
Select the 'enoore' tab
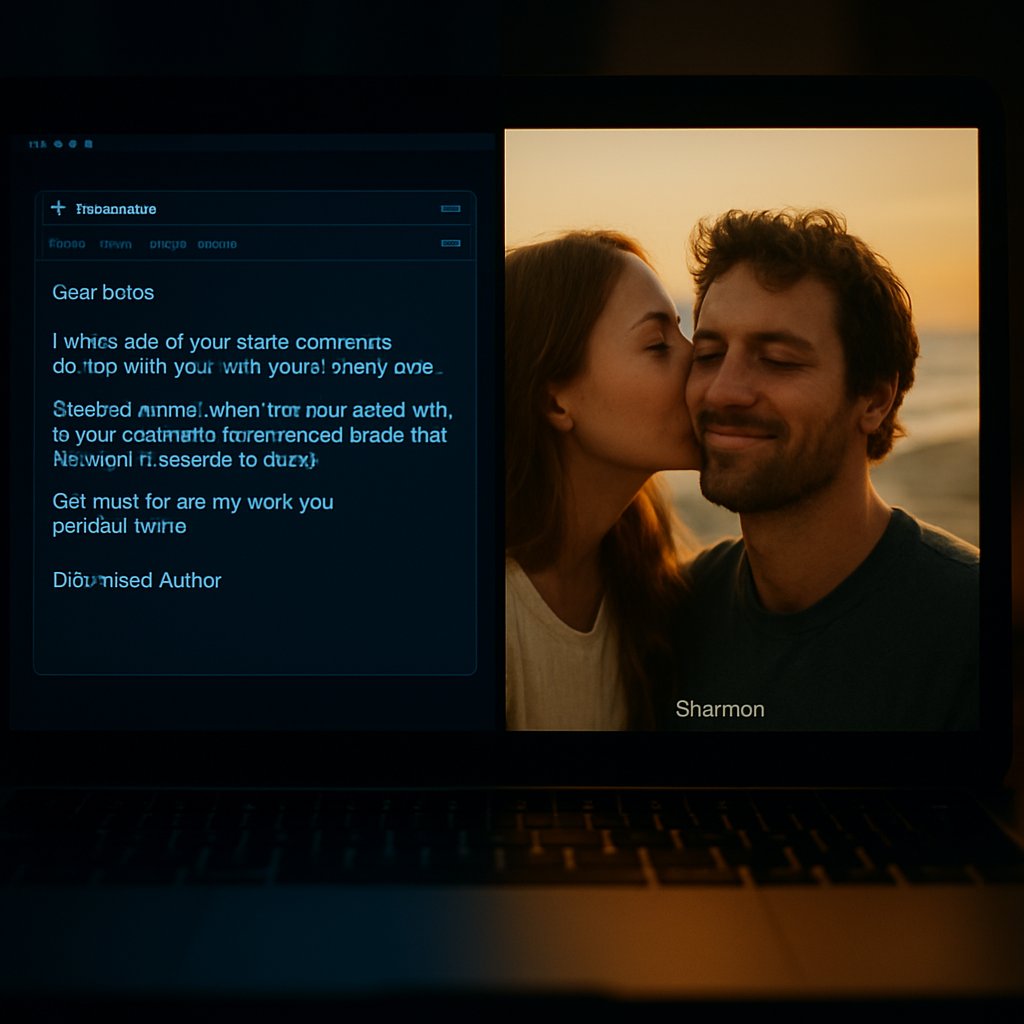pos(217,244)
